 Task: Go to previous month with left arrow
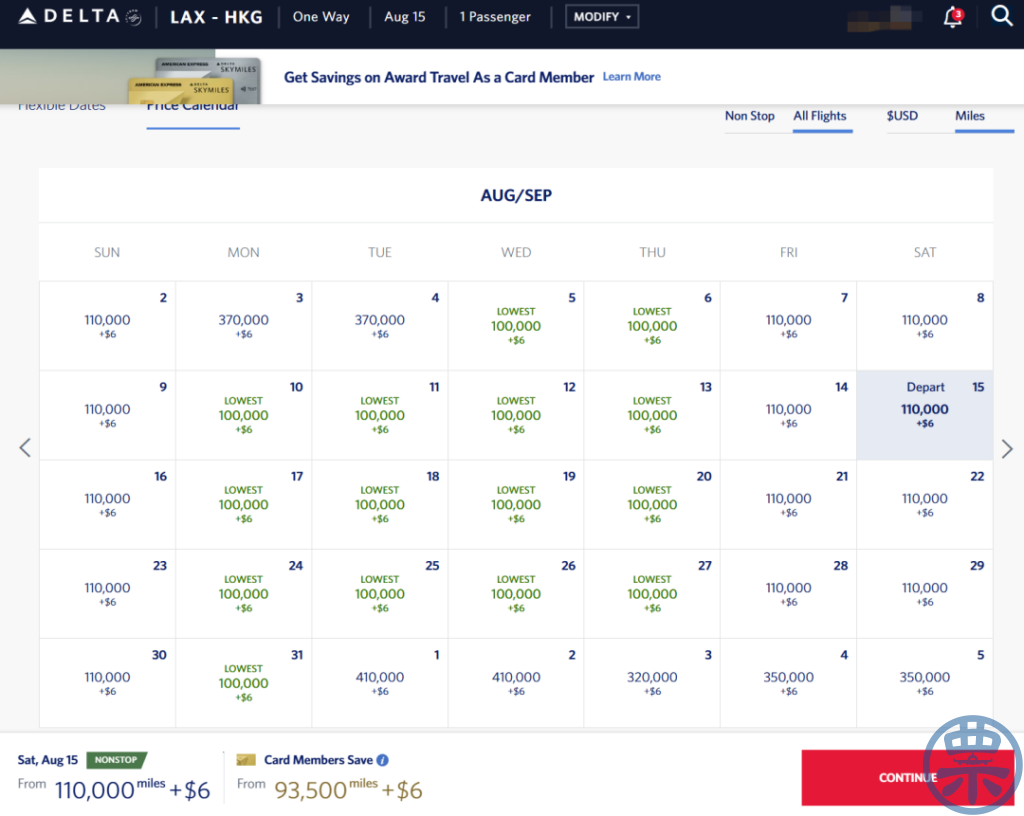click(x=25, y=448)
